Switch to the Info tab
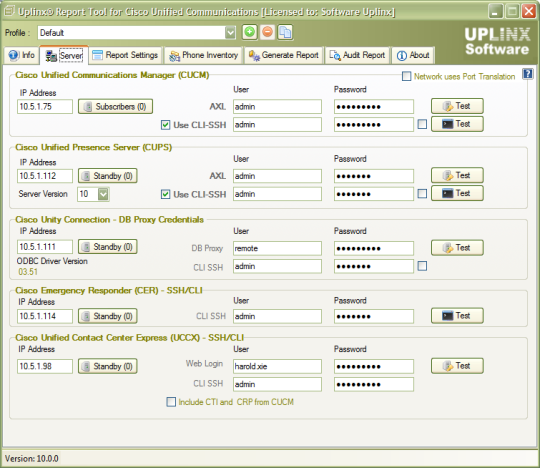540x468 pixels. point(22,55)
